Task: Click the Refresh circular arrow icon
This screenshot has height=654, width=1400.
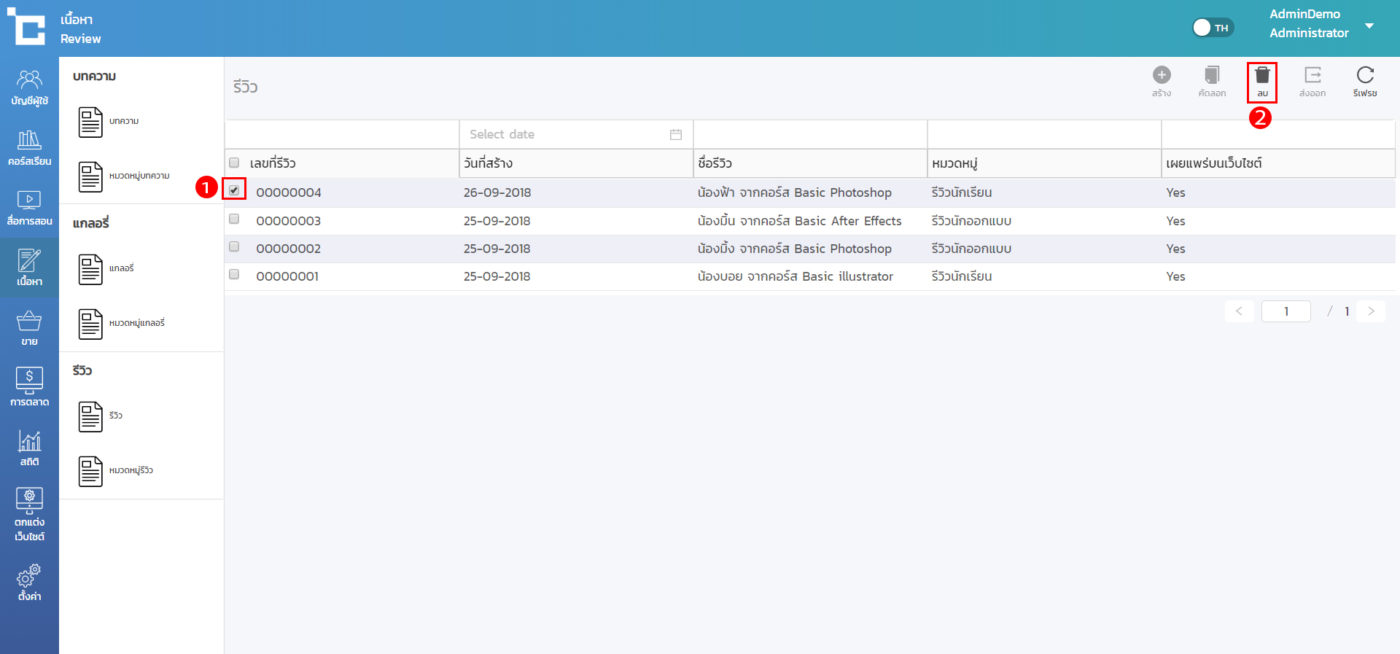Action: 1364,76
